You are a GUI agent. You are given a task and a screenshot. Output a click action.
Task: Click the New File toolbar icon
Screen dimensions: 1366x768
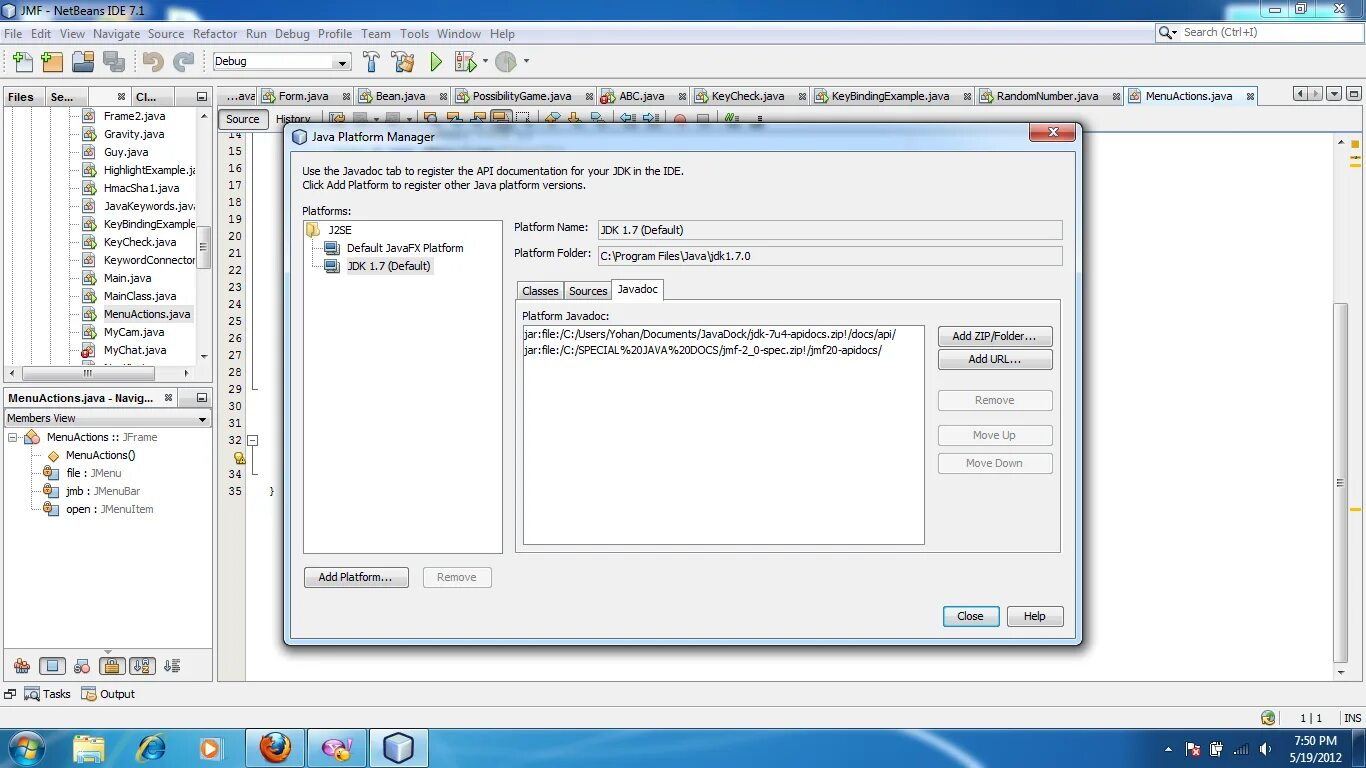pos(22,62)
